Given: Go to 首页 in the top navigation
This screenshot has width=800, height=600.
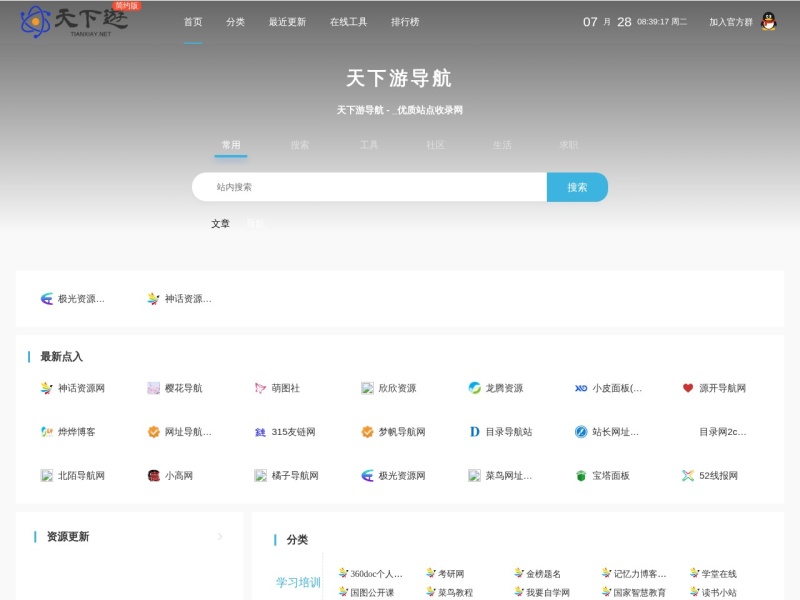Looking at the screenshot, I should (x=193, y=22).
